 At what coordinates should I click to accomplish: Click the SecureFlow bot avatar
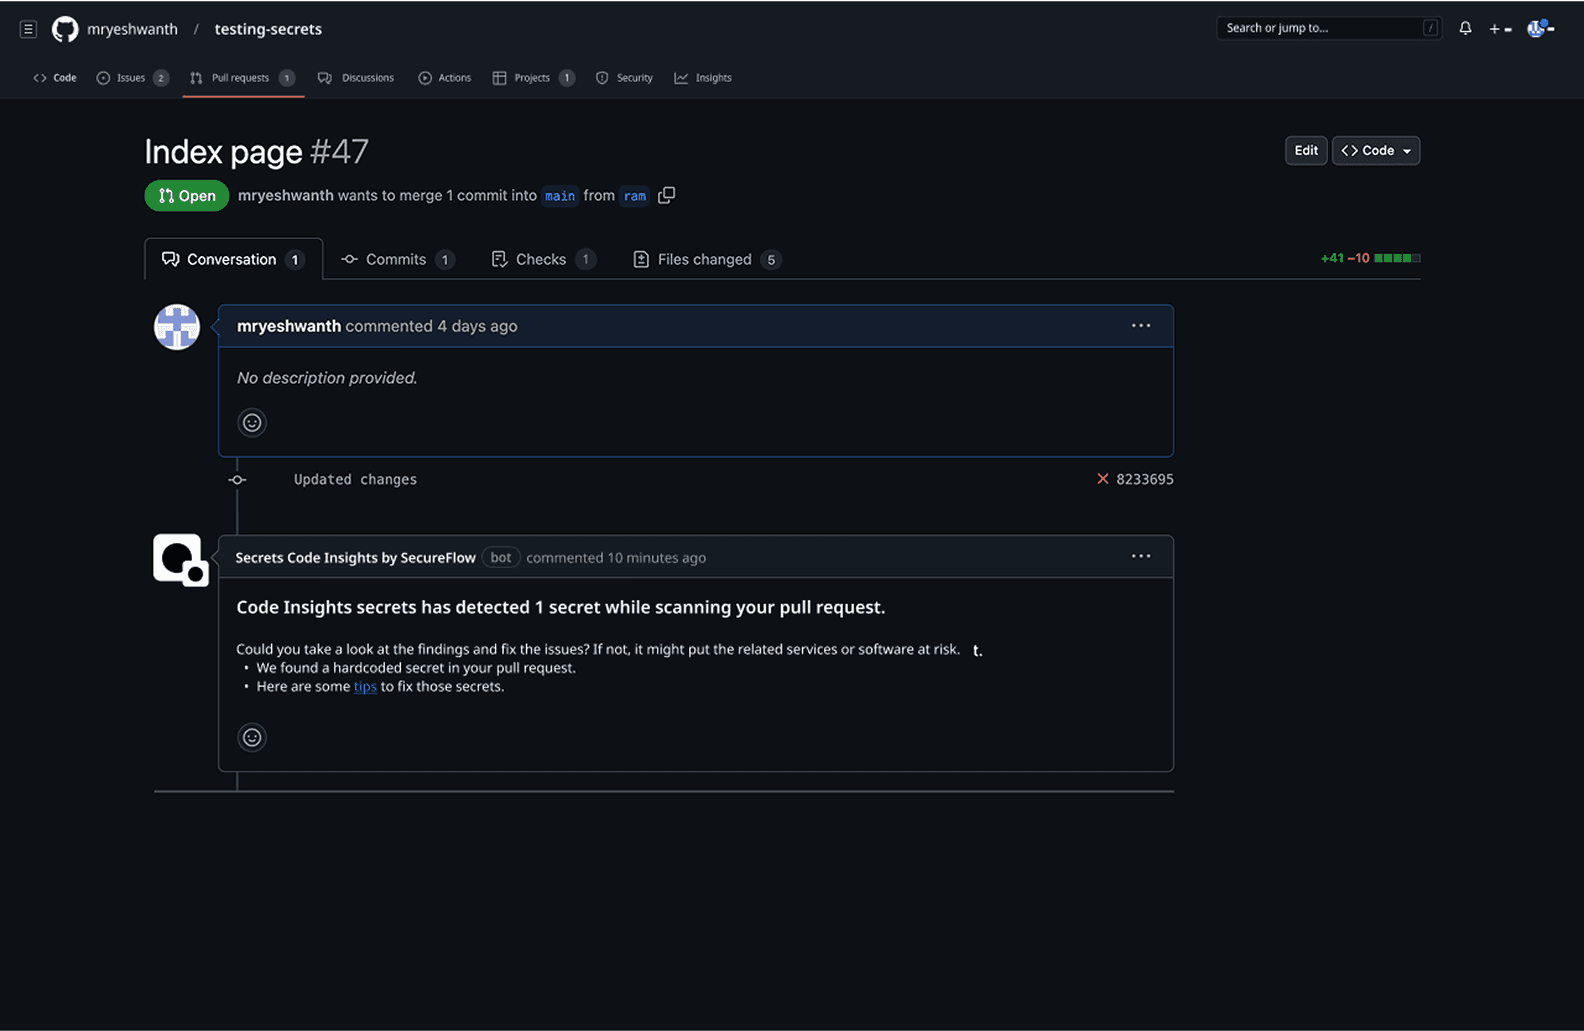tap(181, 560)
